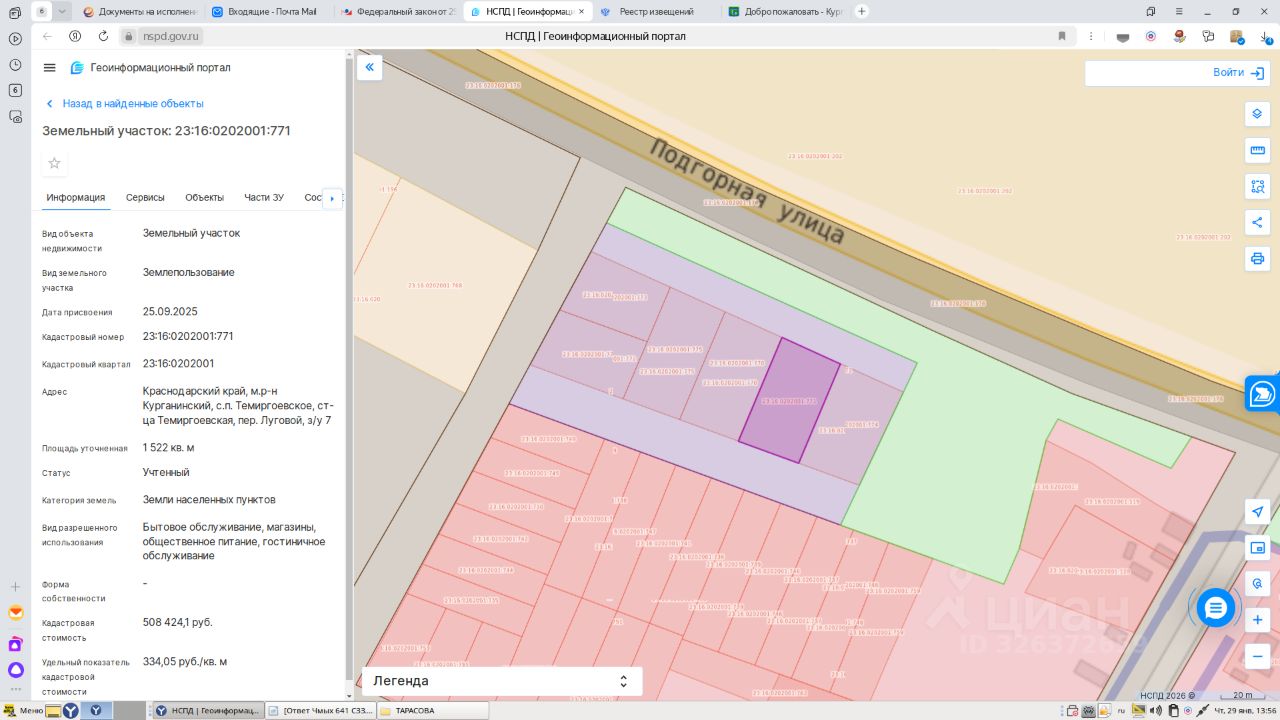Screen dimensions: 1280x720
Task: Open the Меню start button in taskbar
Action: click(x=24, y=711)
